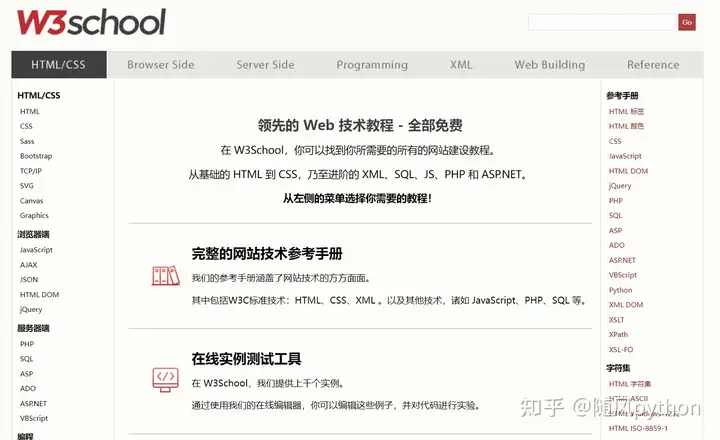Select the XML navigation tab
Screen dimensions: 720x440
pos(461,65)
